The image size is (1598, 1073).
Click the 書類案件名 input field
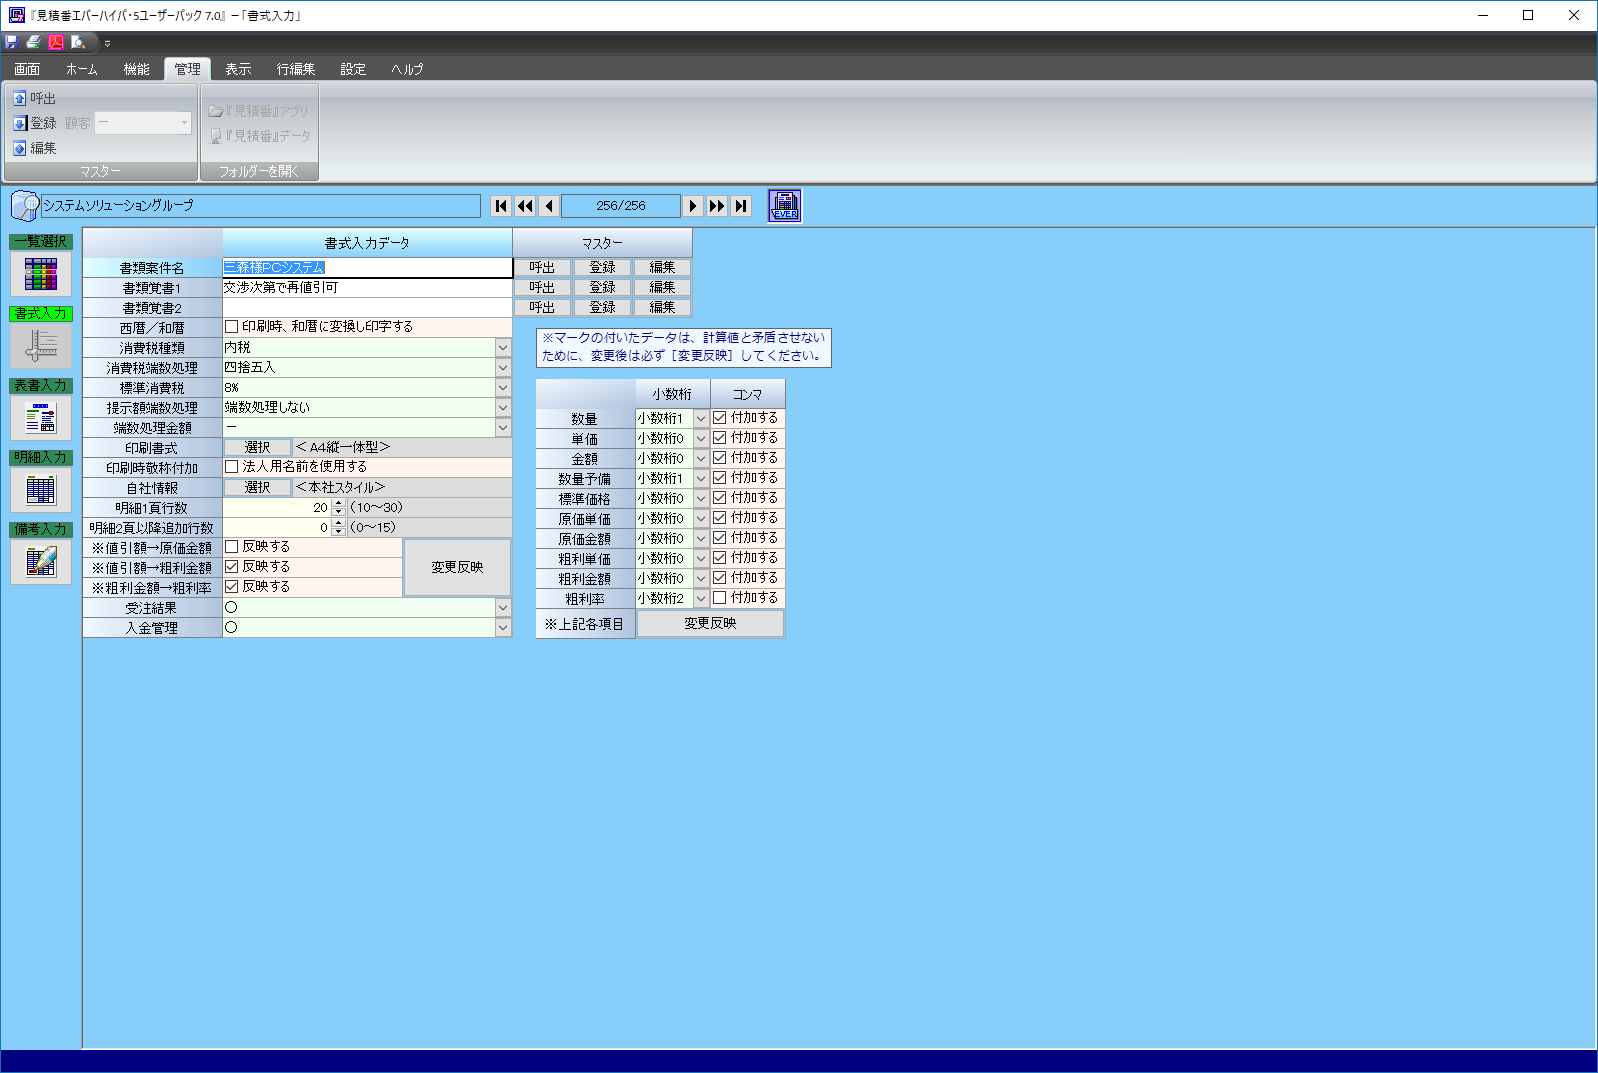pos(367,268)
